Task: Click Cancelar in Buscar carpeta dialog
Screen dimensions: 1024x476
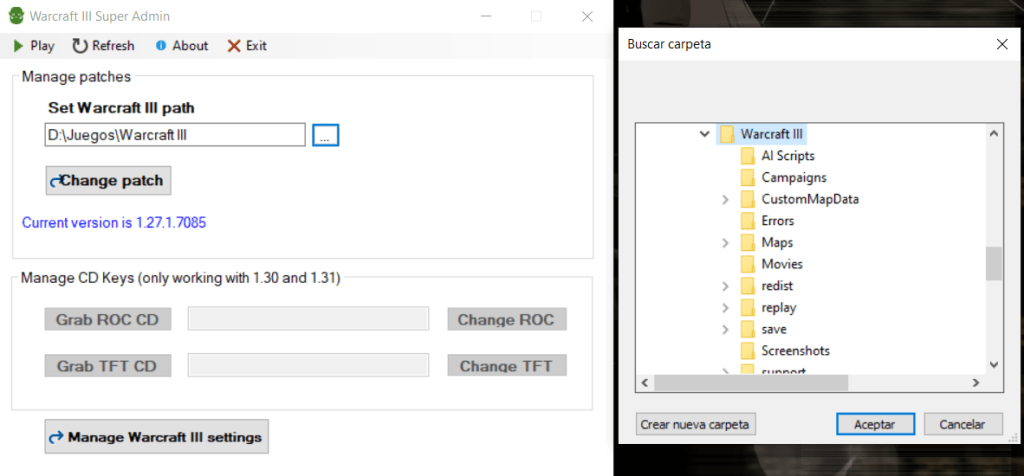Action: pos(962,424)
